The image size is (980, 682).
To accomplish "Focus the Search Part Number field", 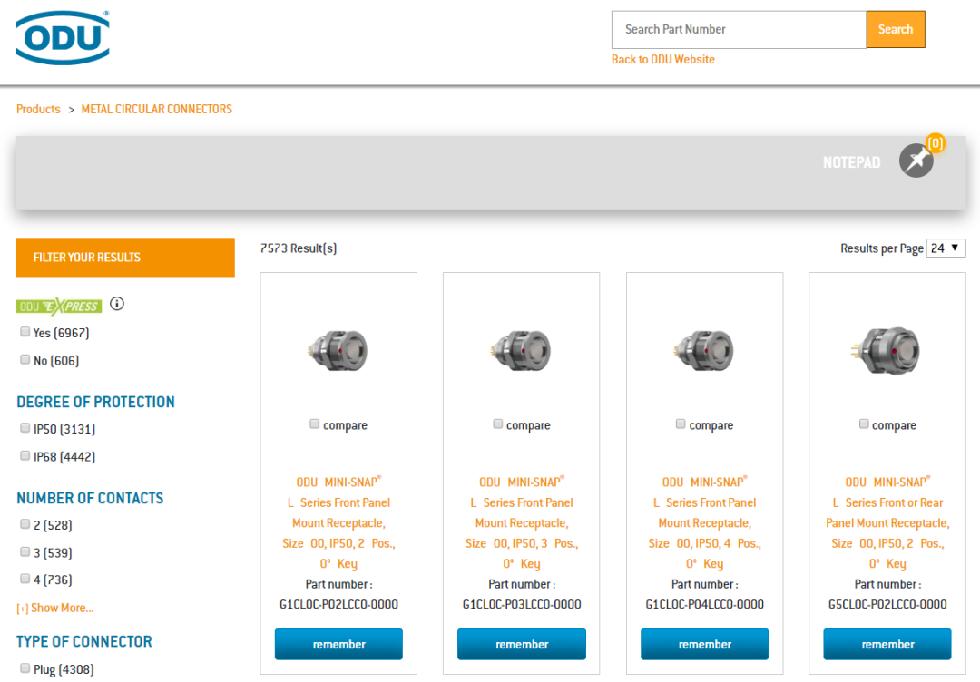I will (x=738, y=29).
